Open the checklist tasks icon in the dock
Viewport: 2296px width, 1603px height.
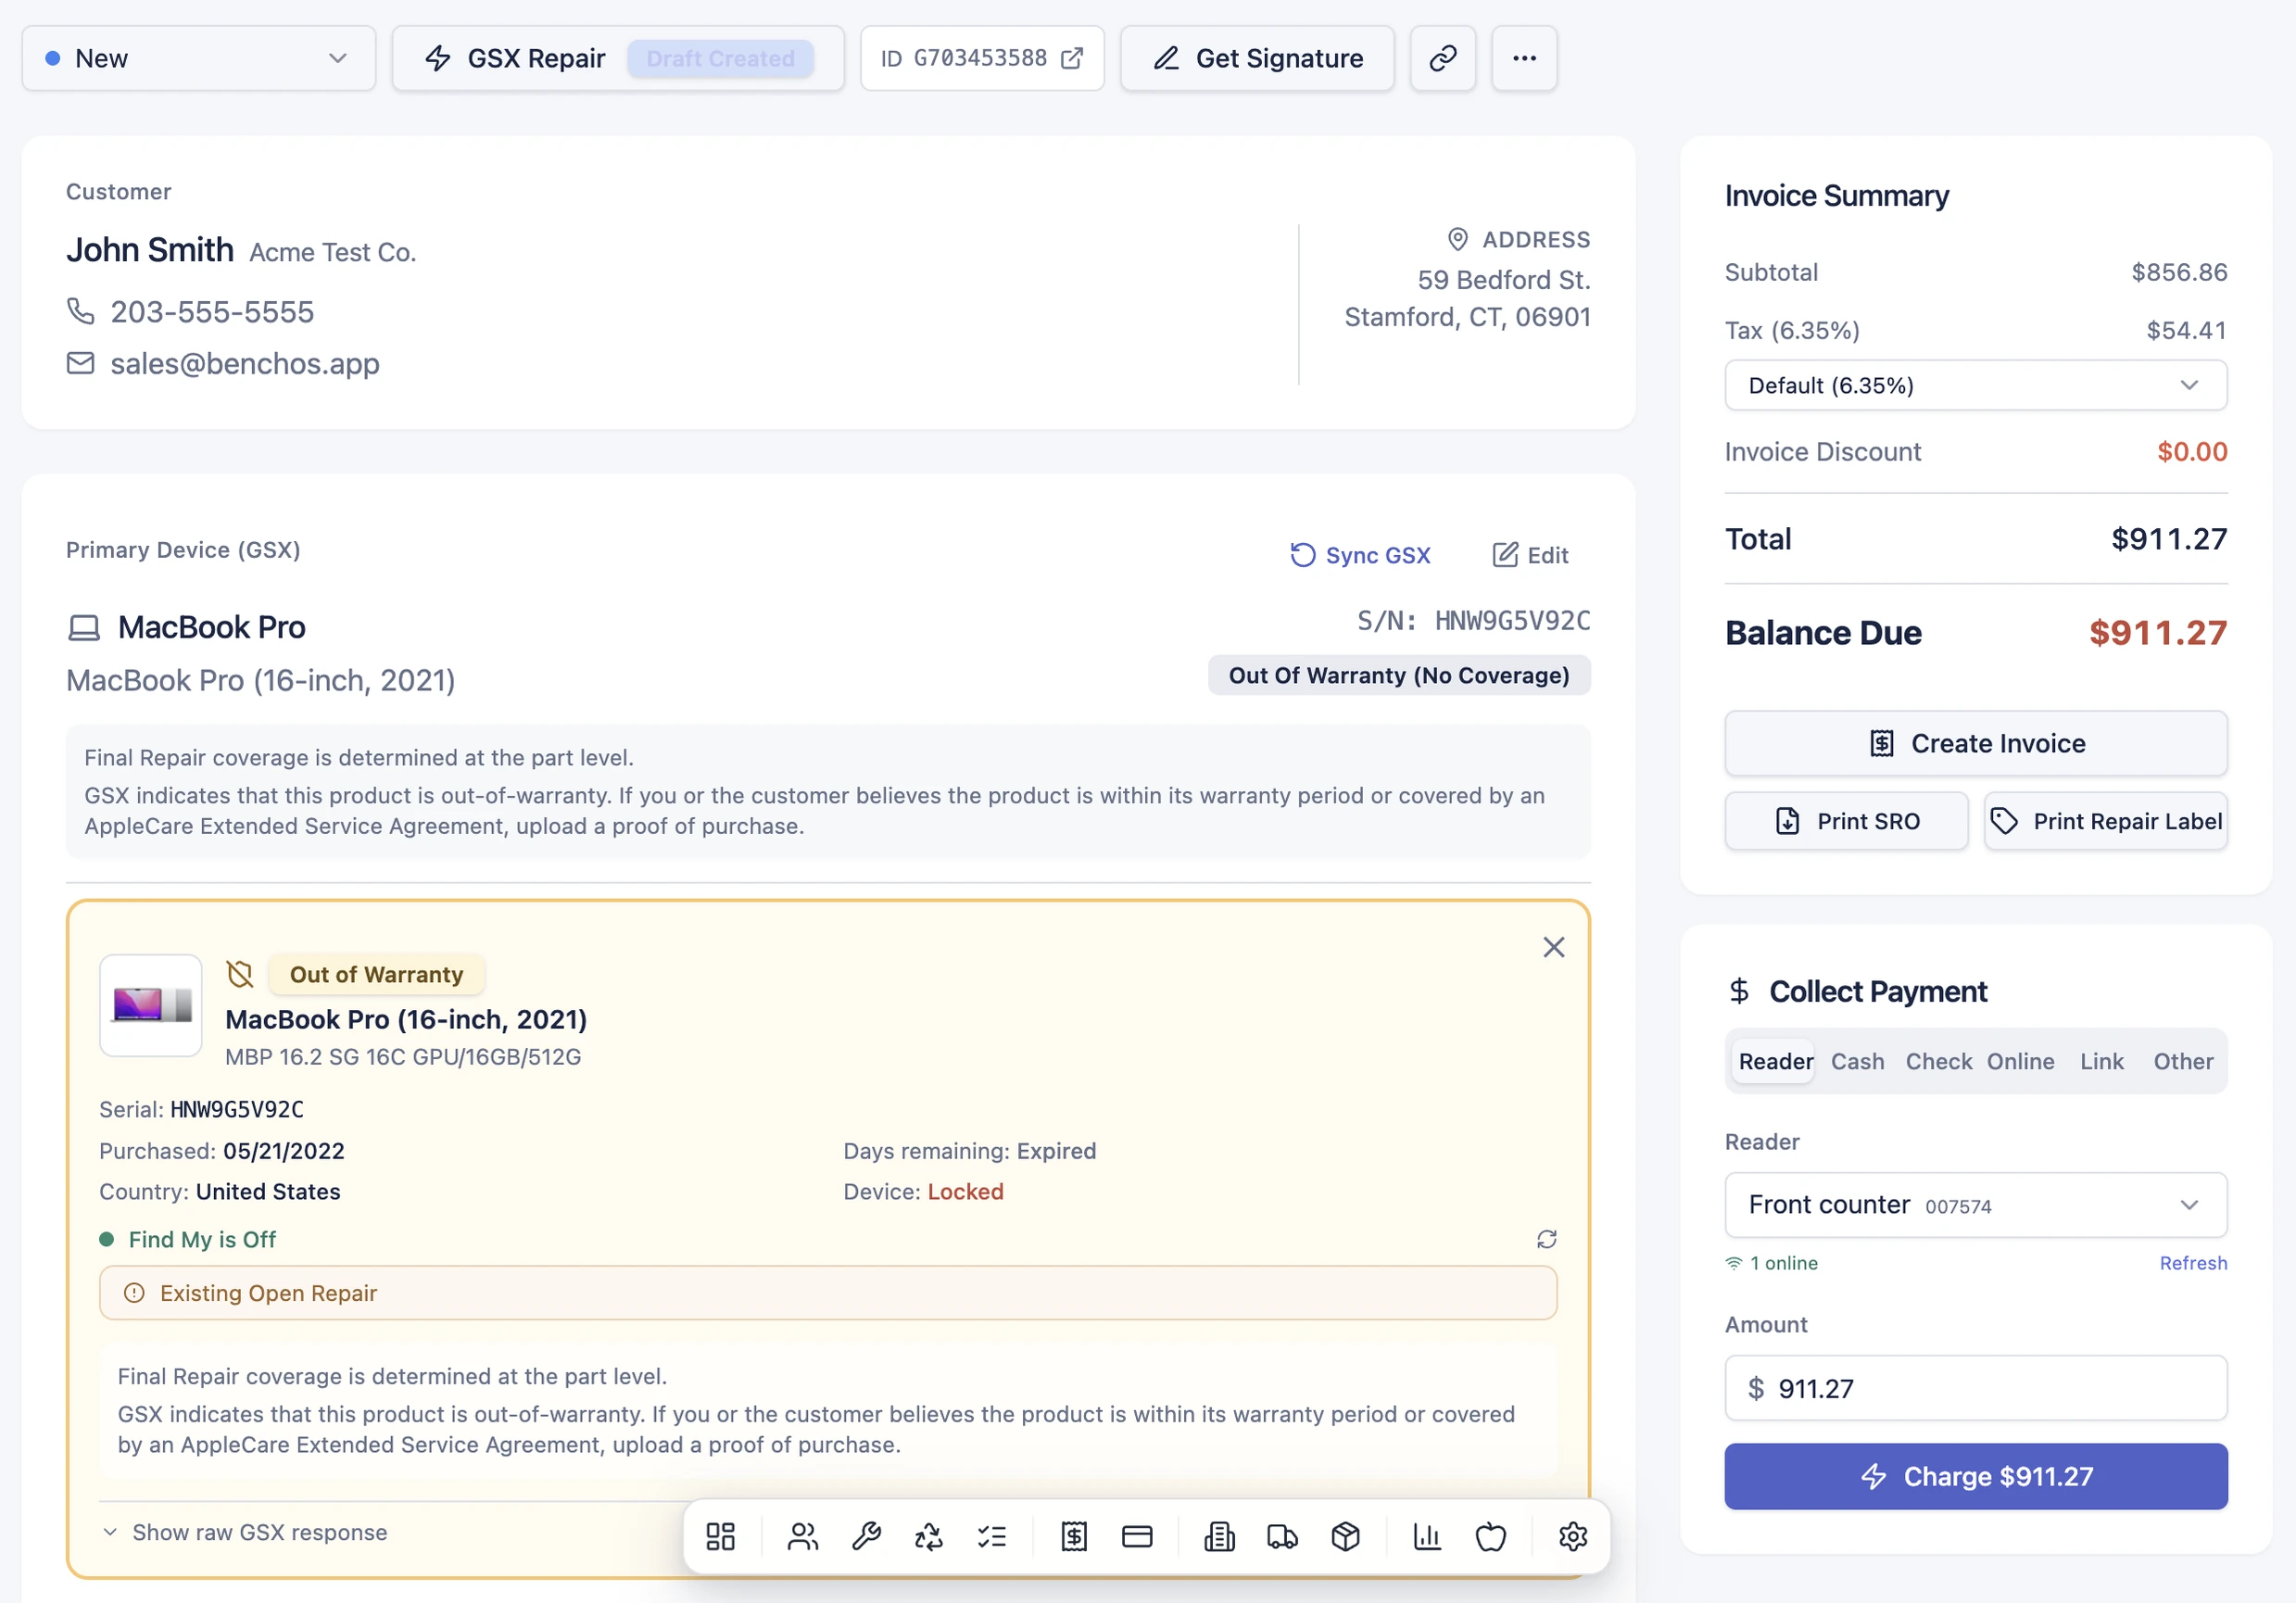pos(992,1536)
